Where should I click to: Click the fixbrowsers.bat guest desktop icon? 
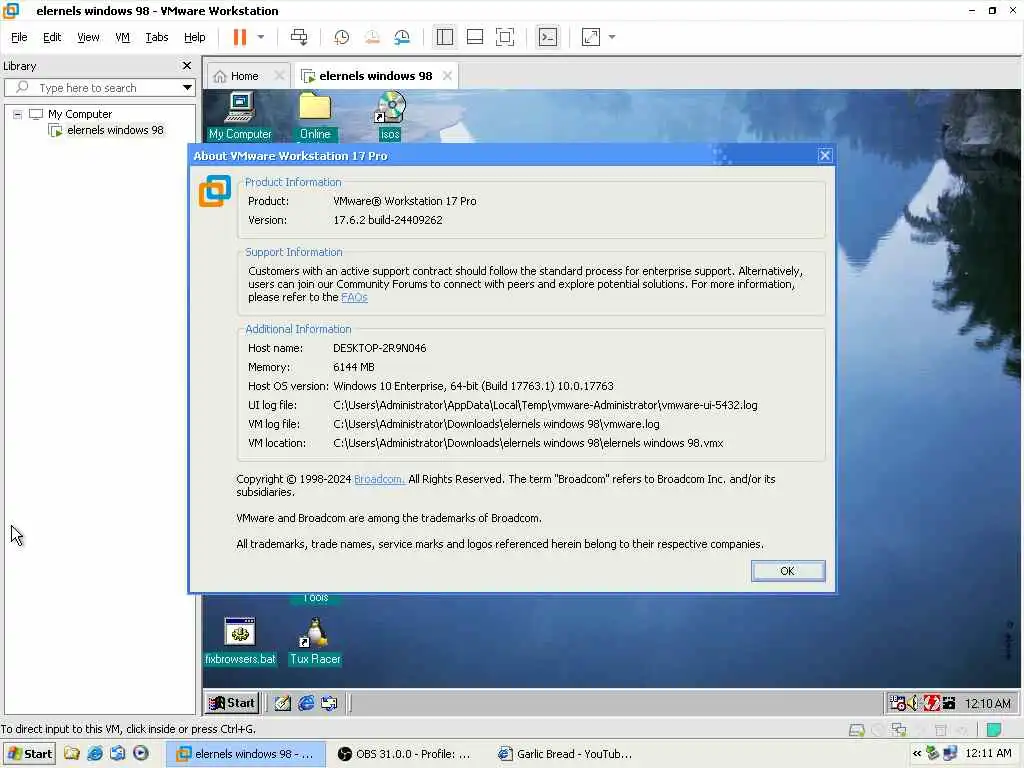pyautogui.click(x=240, y=641)
